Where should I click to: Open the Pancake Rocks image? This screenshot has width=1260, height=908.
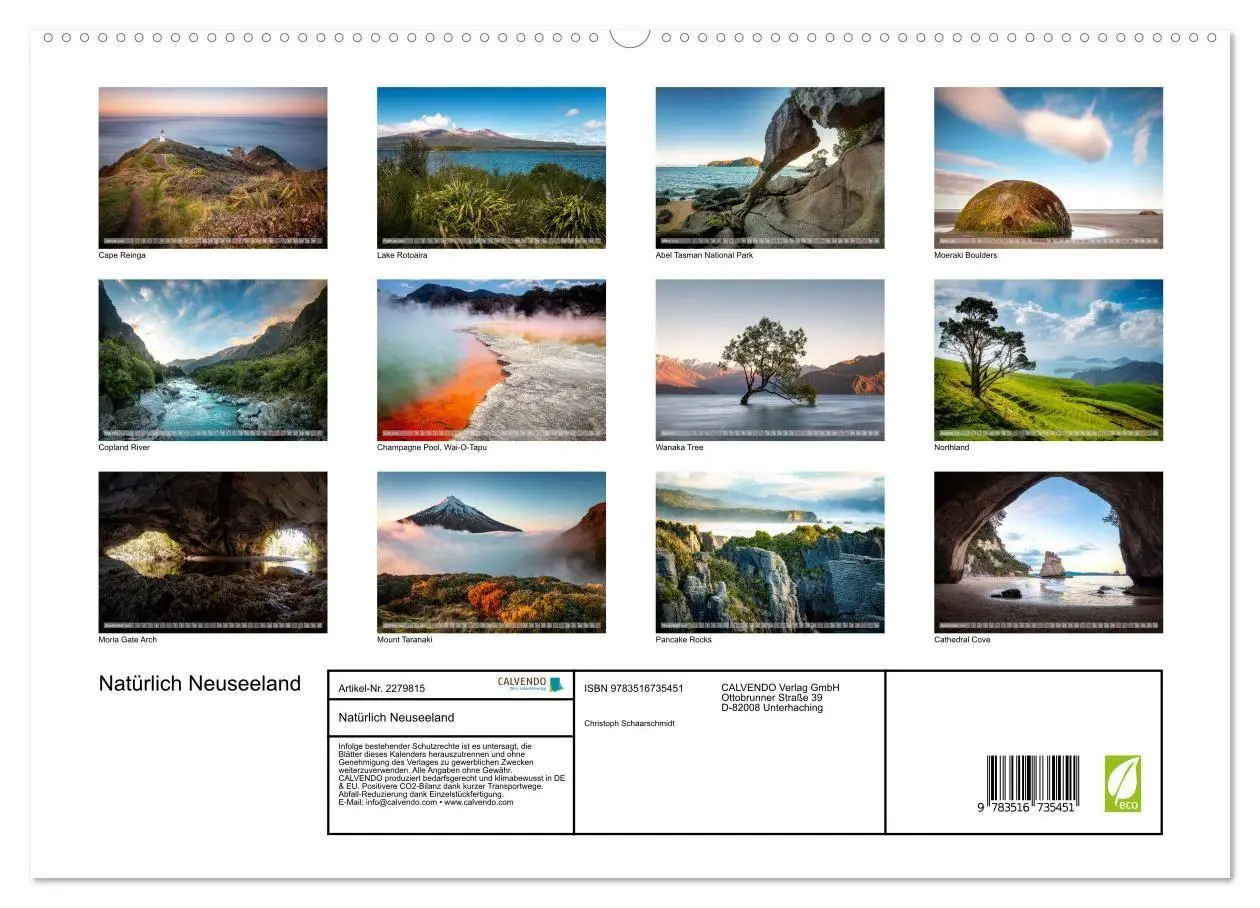point(770,552)
